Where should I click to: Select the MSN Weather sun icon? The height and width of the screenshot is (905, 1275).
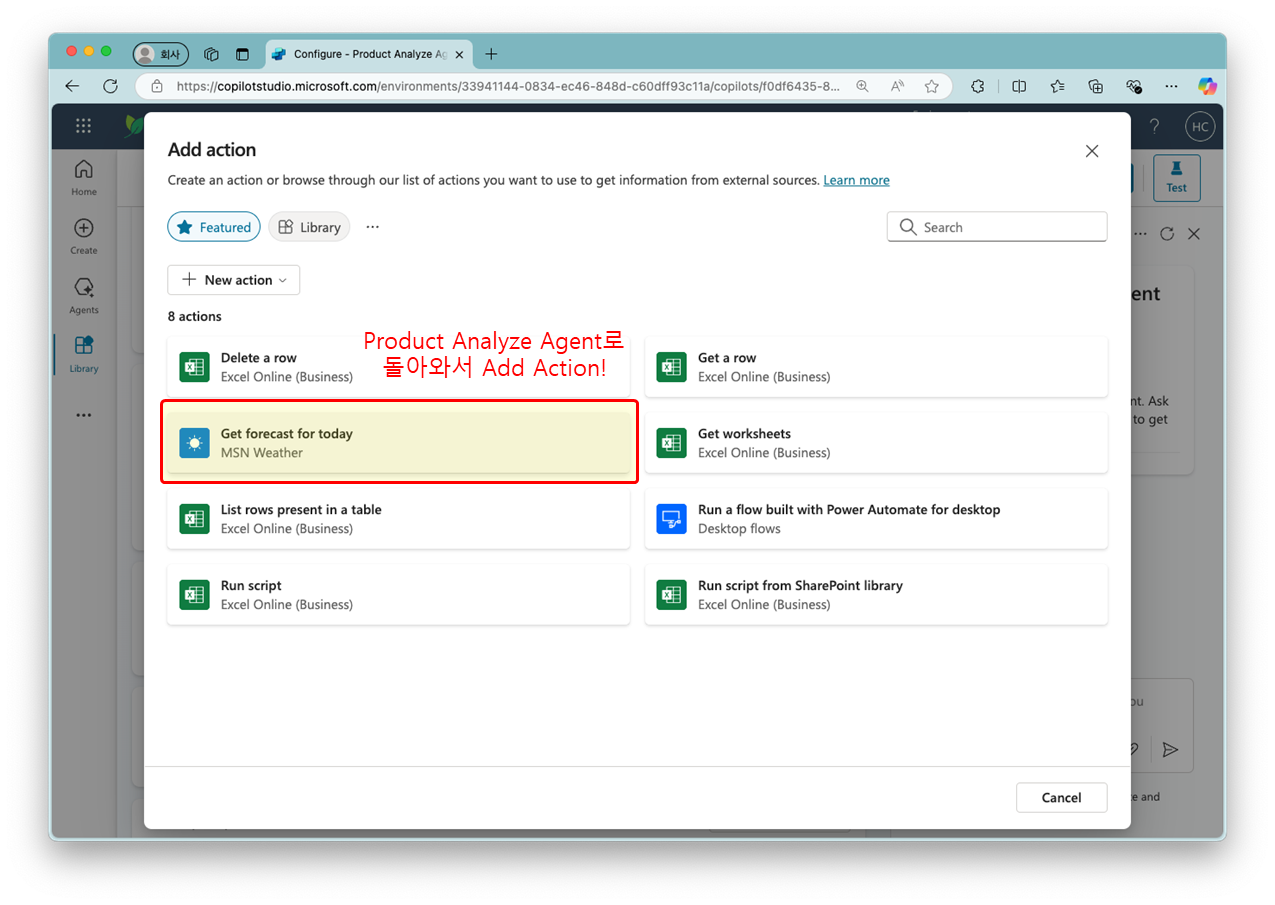[194, 443]
